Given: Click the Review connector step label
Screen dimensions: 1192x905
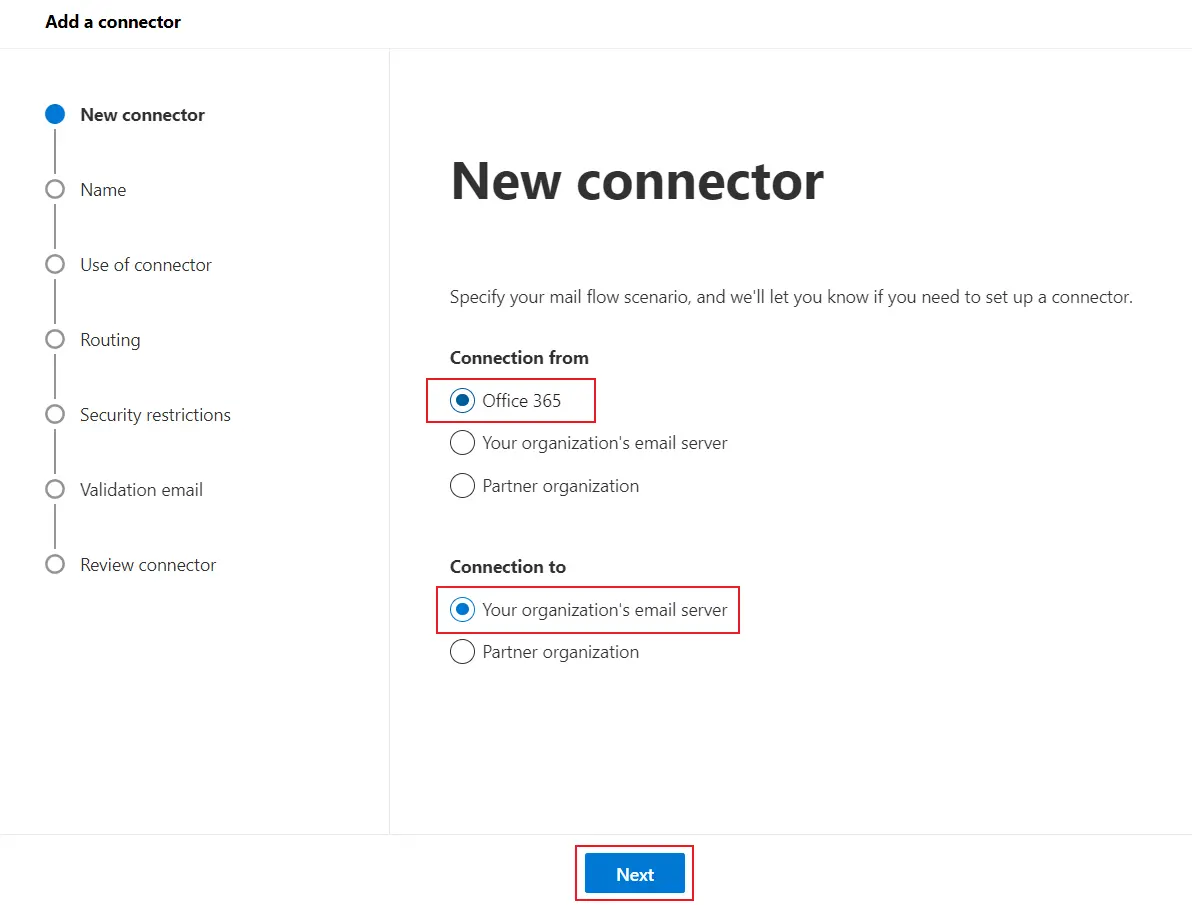Looking at the screenshot, I should point(147,564).
